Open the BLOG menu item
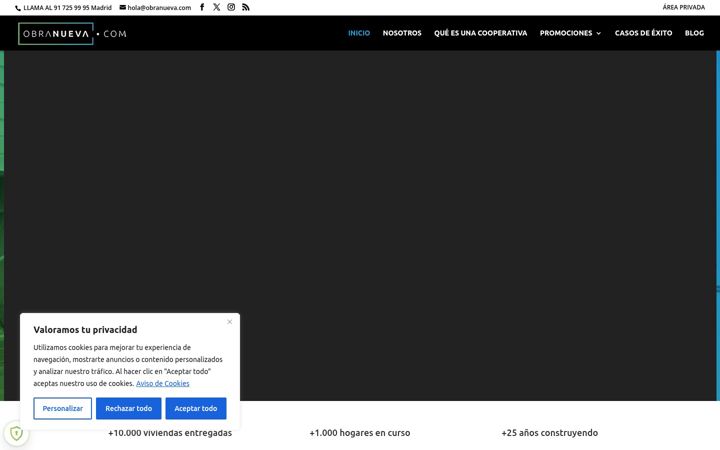Viewport: 720px width, 450px height. pyautogui.click(x=694, y=33)
